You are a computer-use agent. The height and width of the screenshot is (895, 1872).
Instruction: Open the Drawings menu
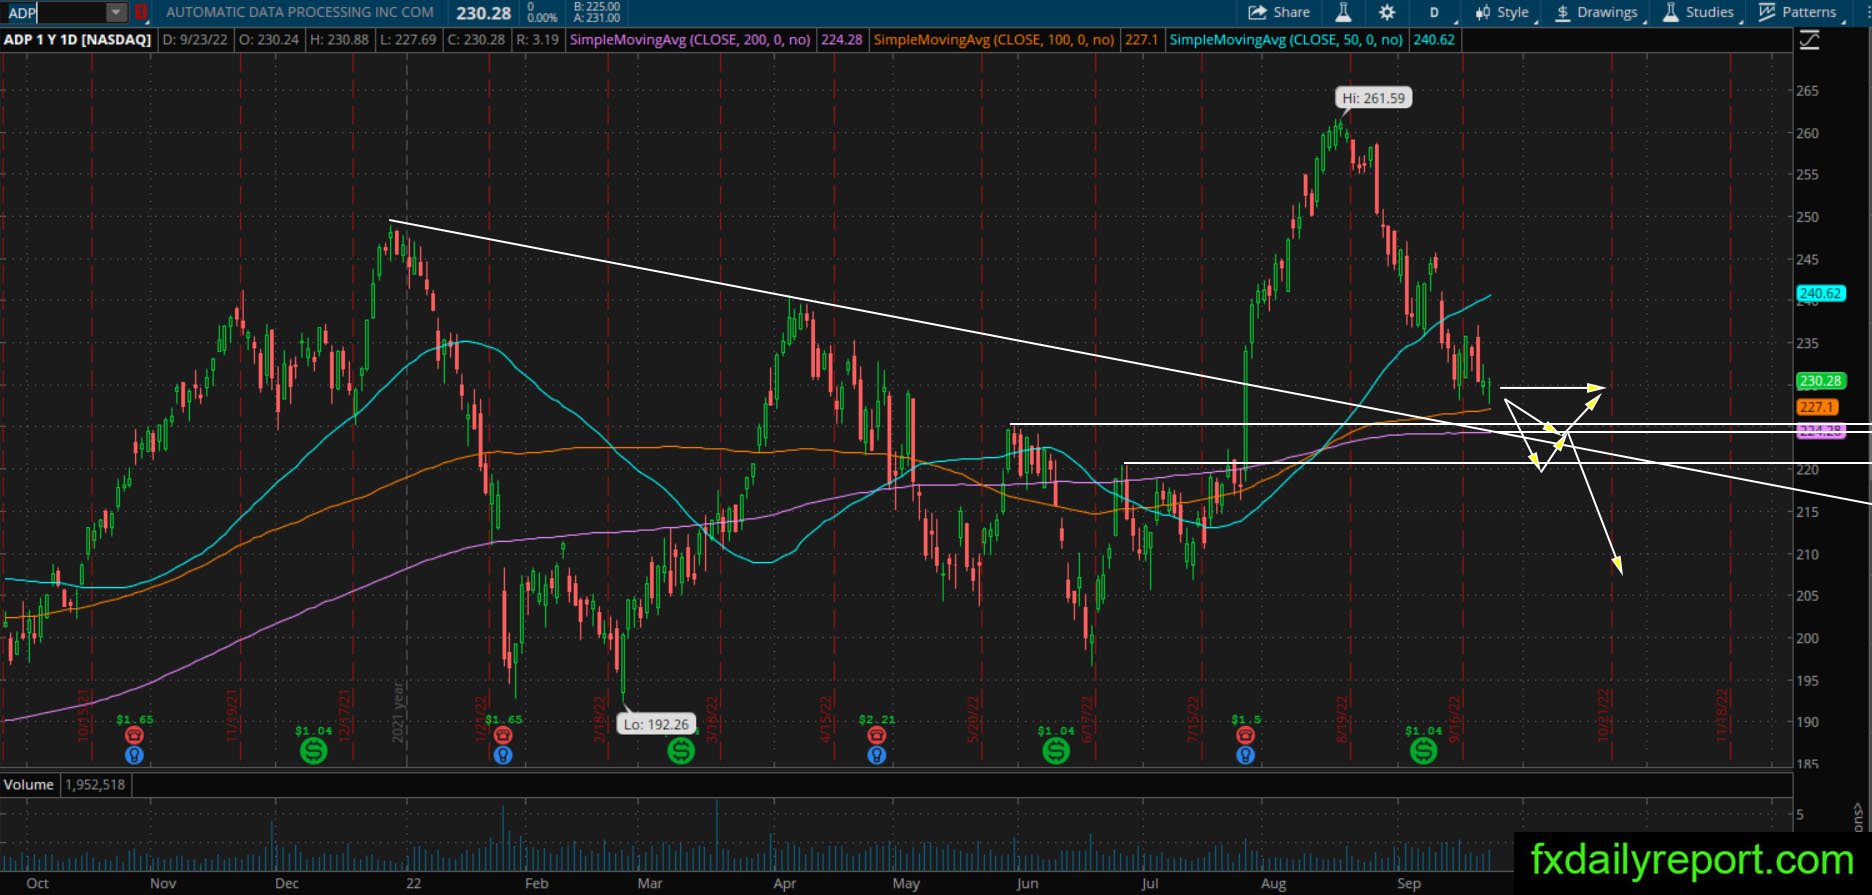click(x=1596, y=12)
